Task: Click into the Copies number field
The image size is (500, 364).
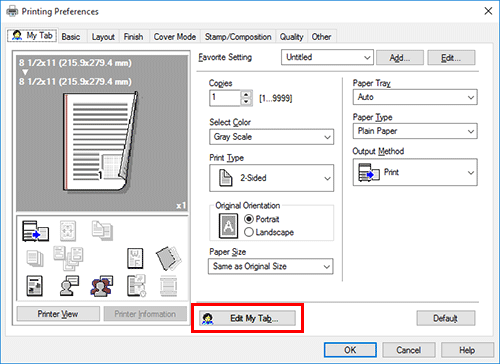Action: [225, 98]
